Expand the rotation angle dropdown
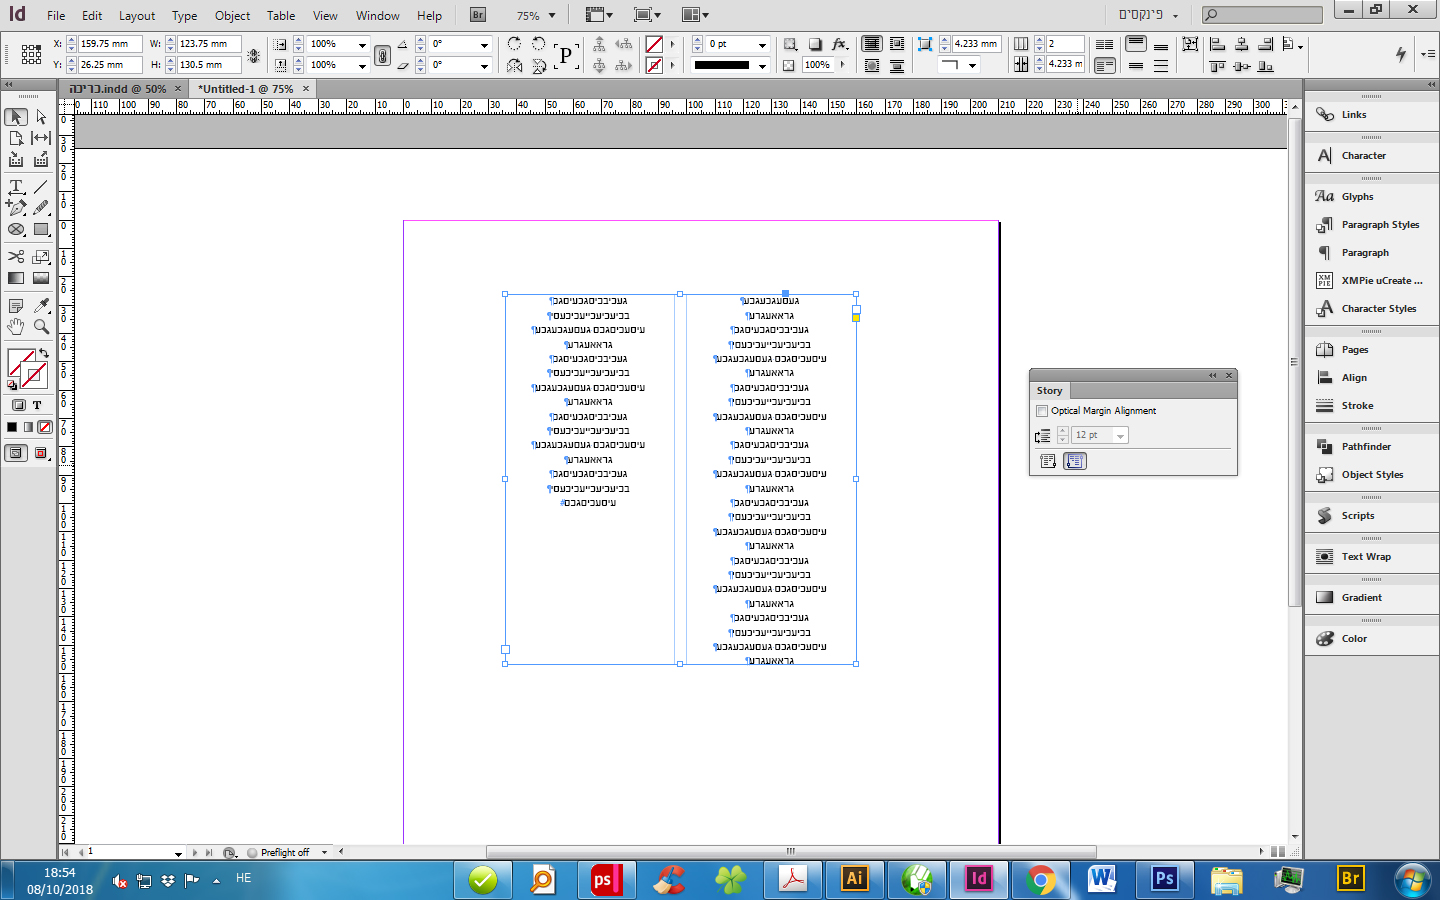The height and width of the screenshot is (900, 1440). [484, 45]
